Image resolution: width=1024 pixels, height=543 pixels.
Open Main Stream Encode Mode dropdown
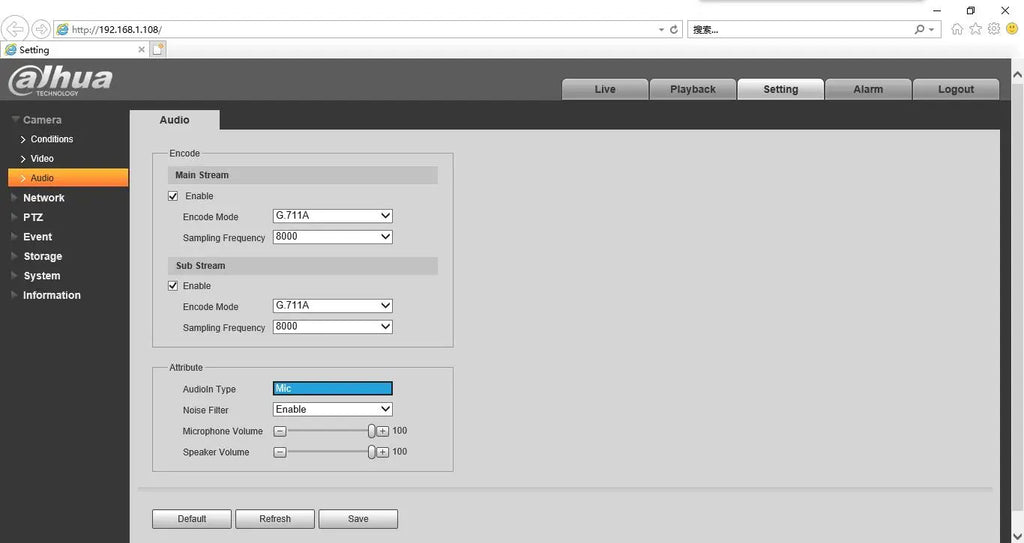(332, 216)
